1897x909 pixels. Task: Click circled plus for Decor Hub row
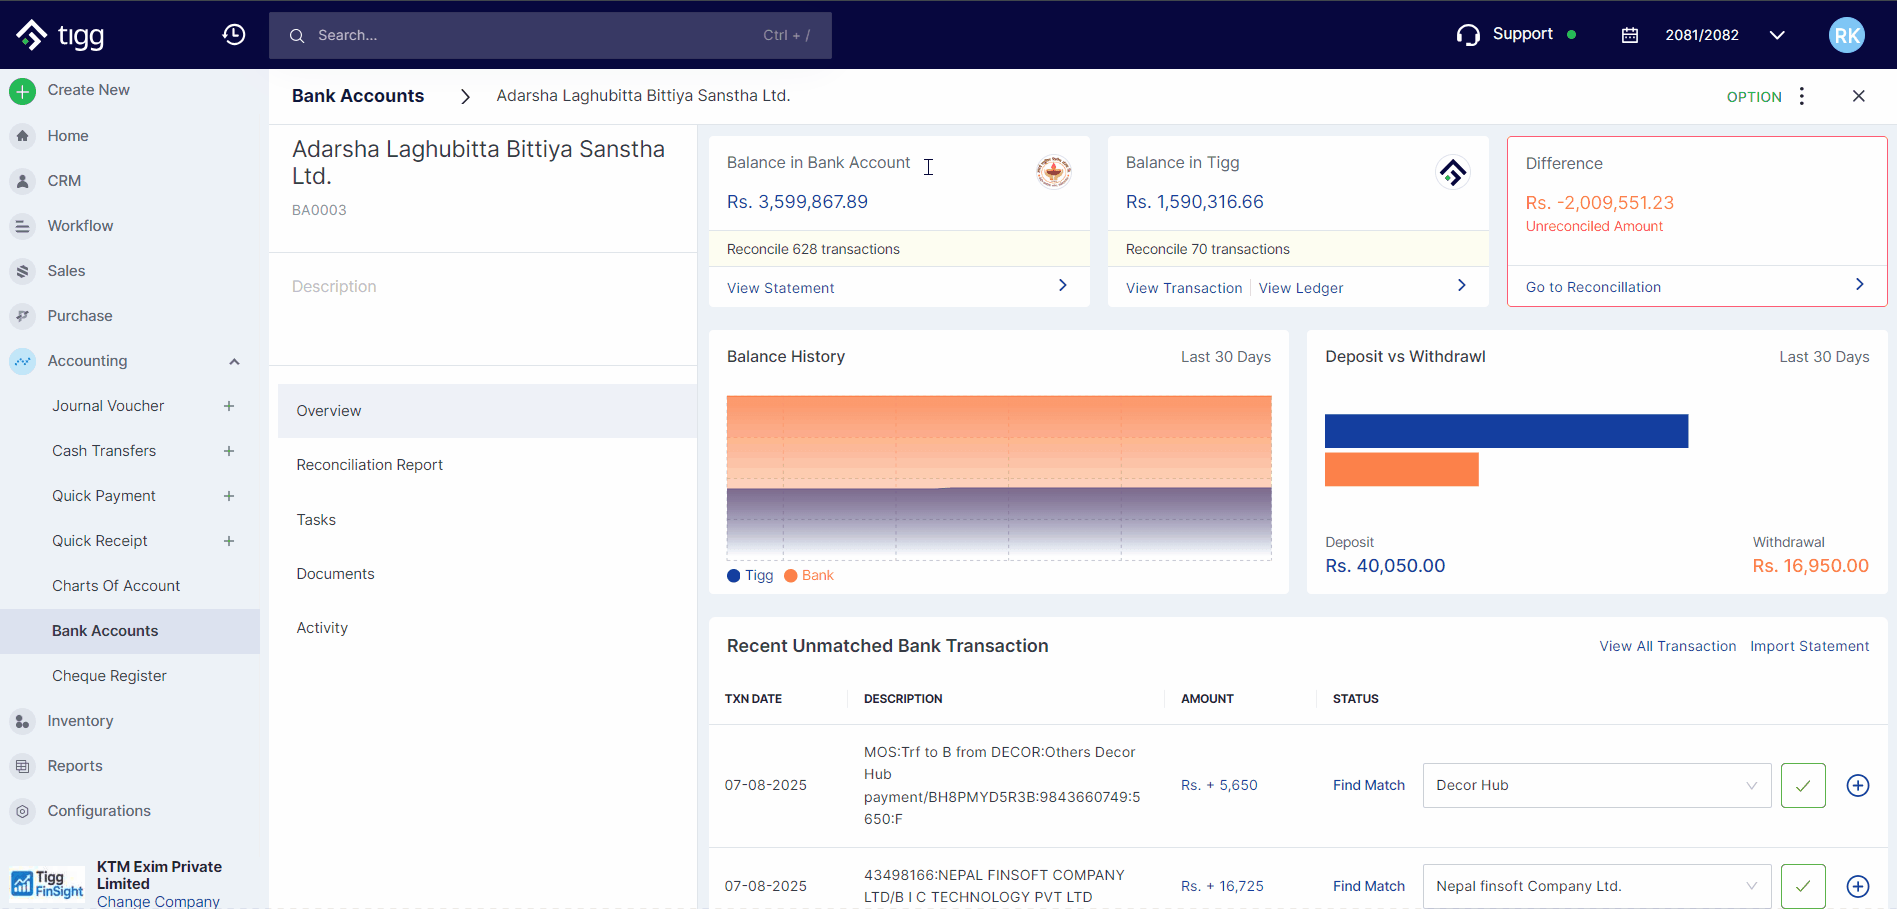point(1858,786)
